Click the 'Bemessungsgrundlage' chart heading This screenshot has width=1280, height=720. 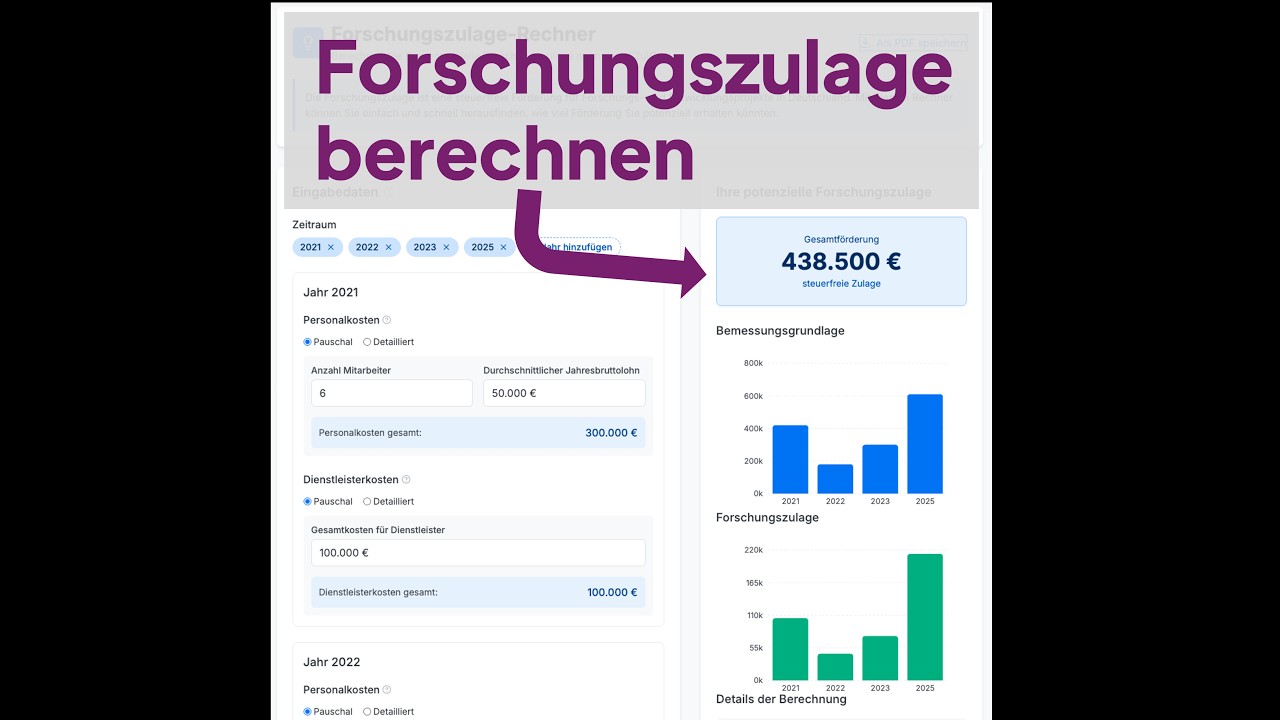coord(780,331)
